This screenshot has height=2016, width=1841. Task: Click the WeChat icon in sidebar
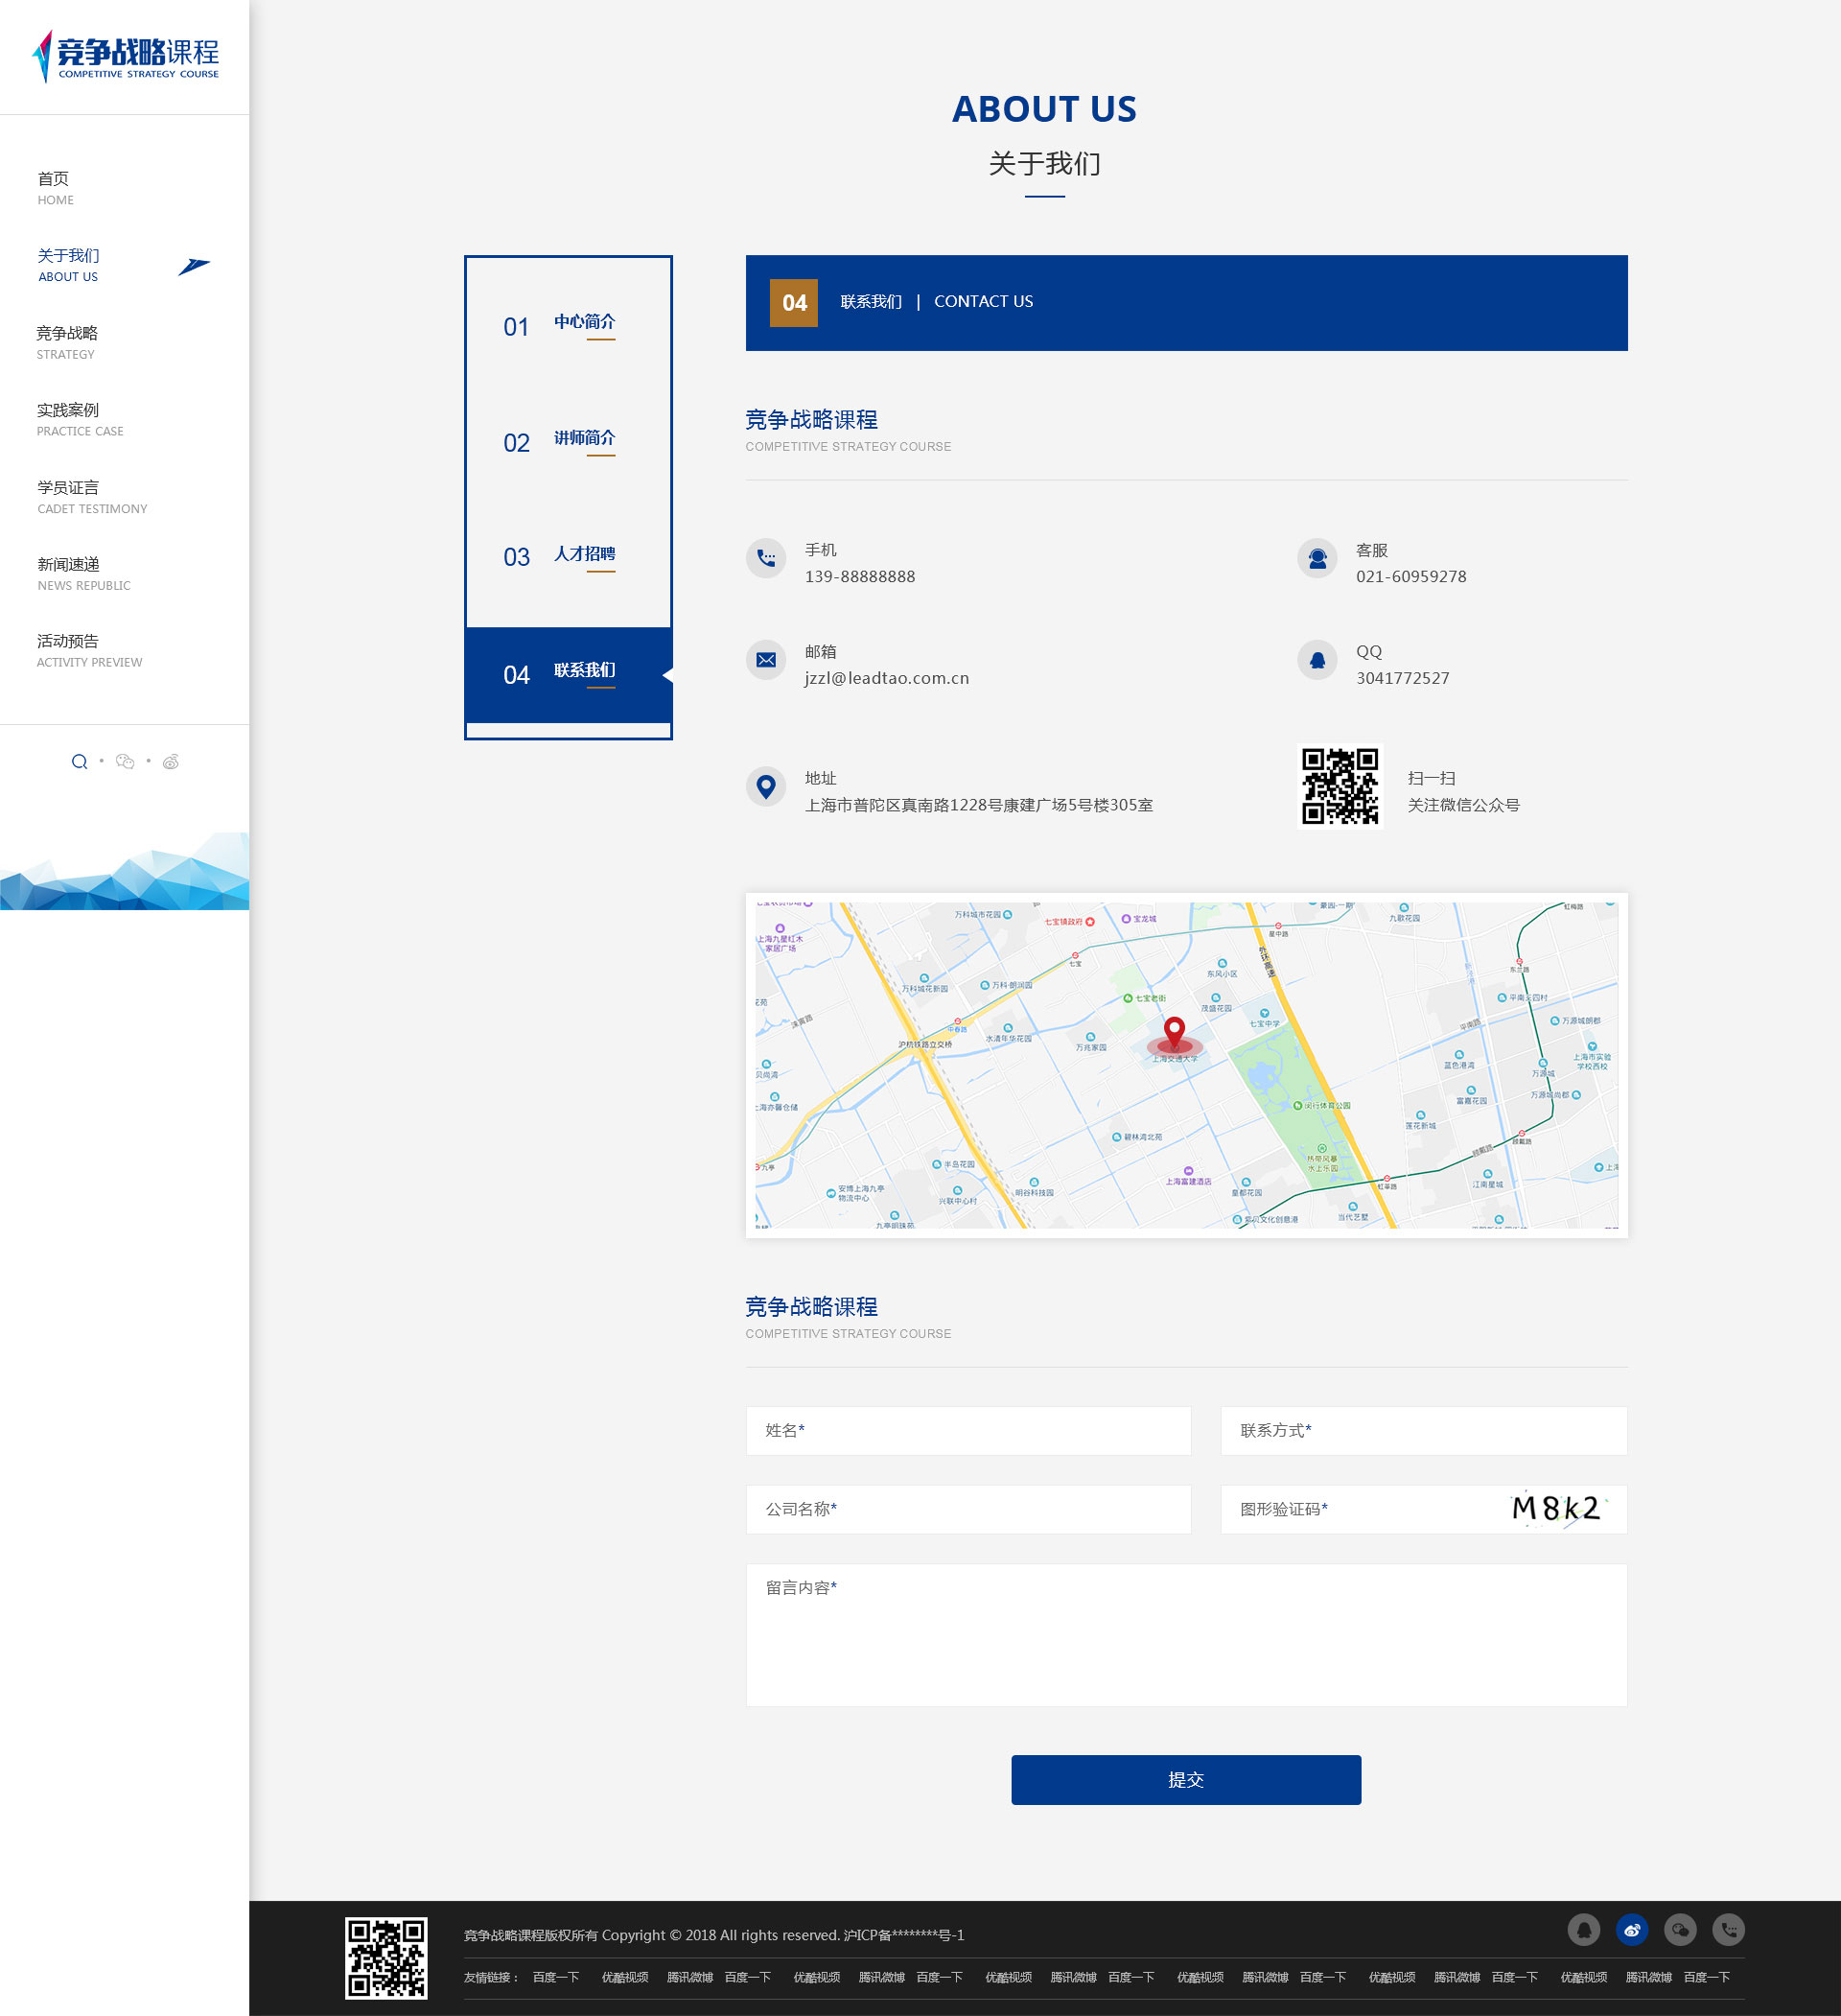(125, 762)
